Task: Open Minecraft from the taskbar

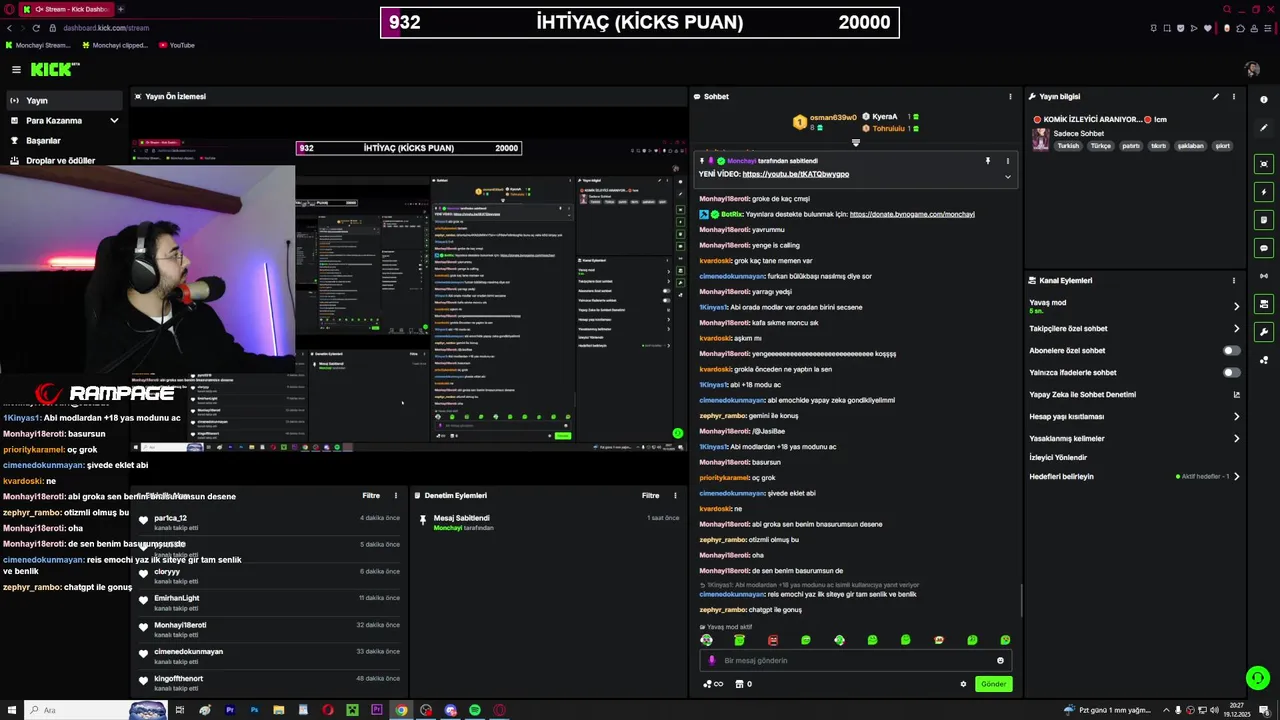Action: point(352,710)
